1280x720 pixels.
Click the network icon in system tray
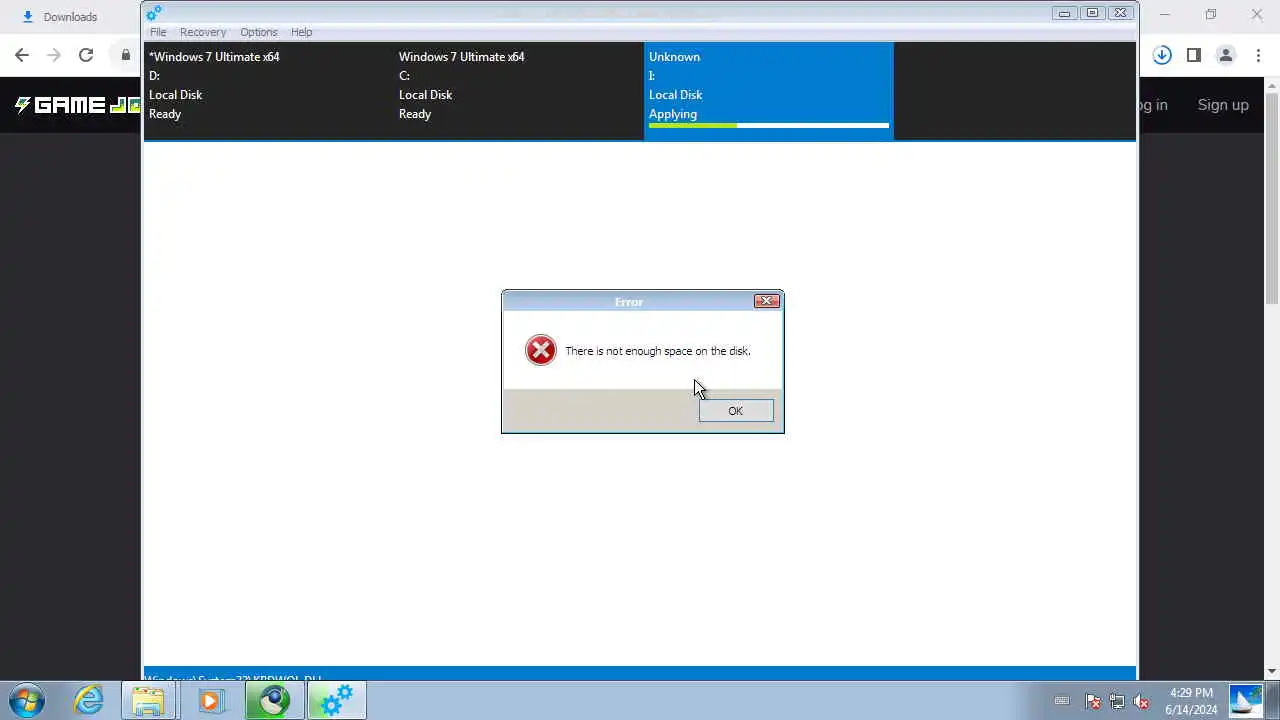(x=1117, y=701)
